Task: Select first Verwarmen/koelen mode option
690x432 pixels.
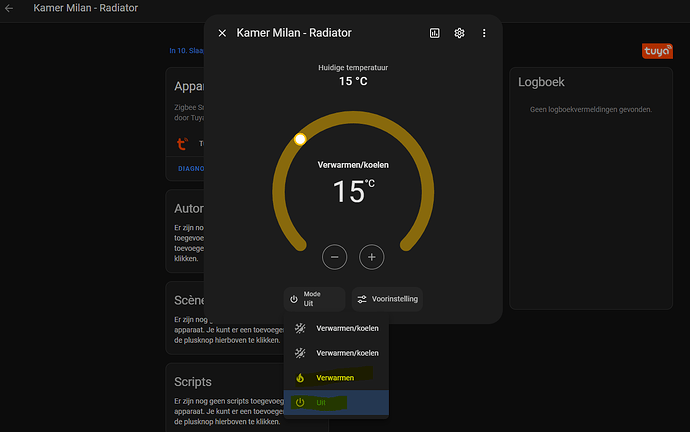Action: tap(336, 328)
